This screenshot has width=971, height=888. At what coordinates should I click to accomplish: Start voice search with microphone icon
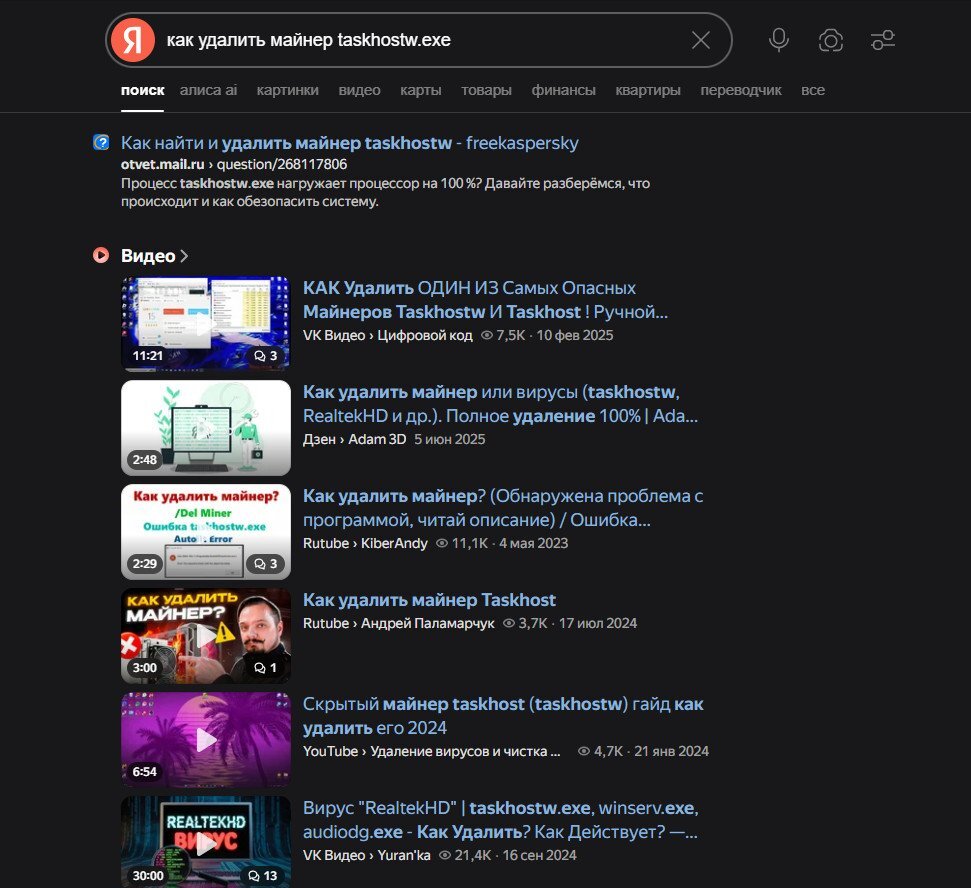pyautogui.click(x=778, y=40)
